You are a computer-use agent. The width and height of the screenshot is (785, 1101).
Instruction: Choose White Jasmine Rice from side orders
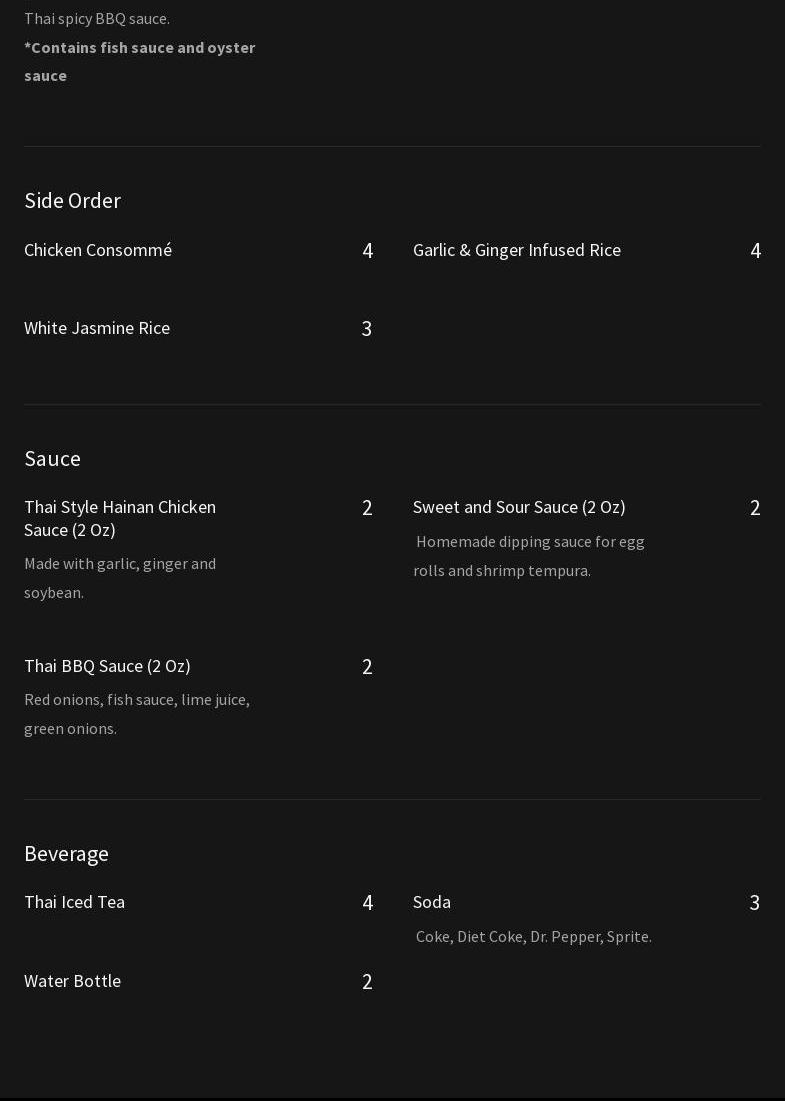click(x=97, y=328)
